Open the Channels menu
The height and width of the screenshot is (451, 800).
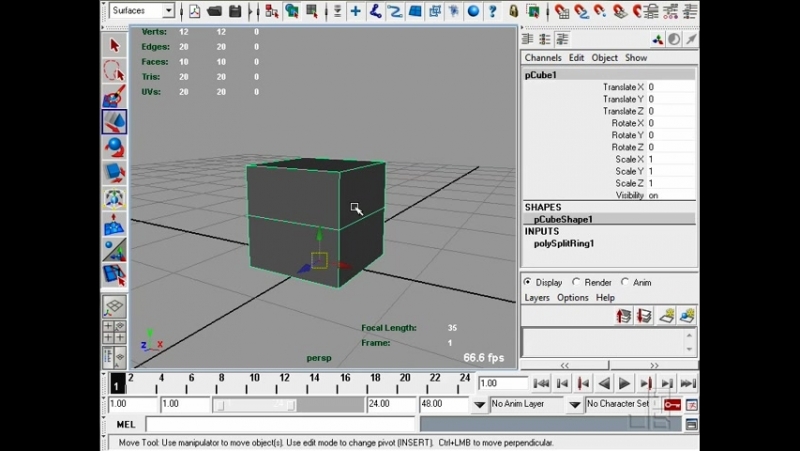543,58
